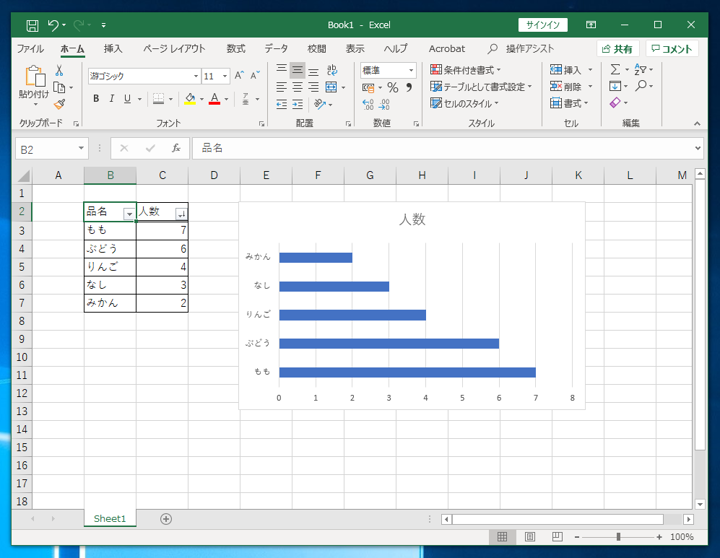
Task: Center text horizontally in the cell
Action: coord(298,87)
